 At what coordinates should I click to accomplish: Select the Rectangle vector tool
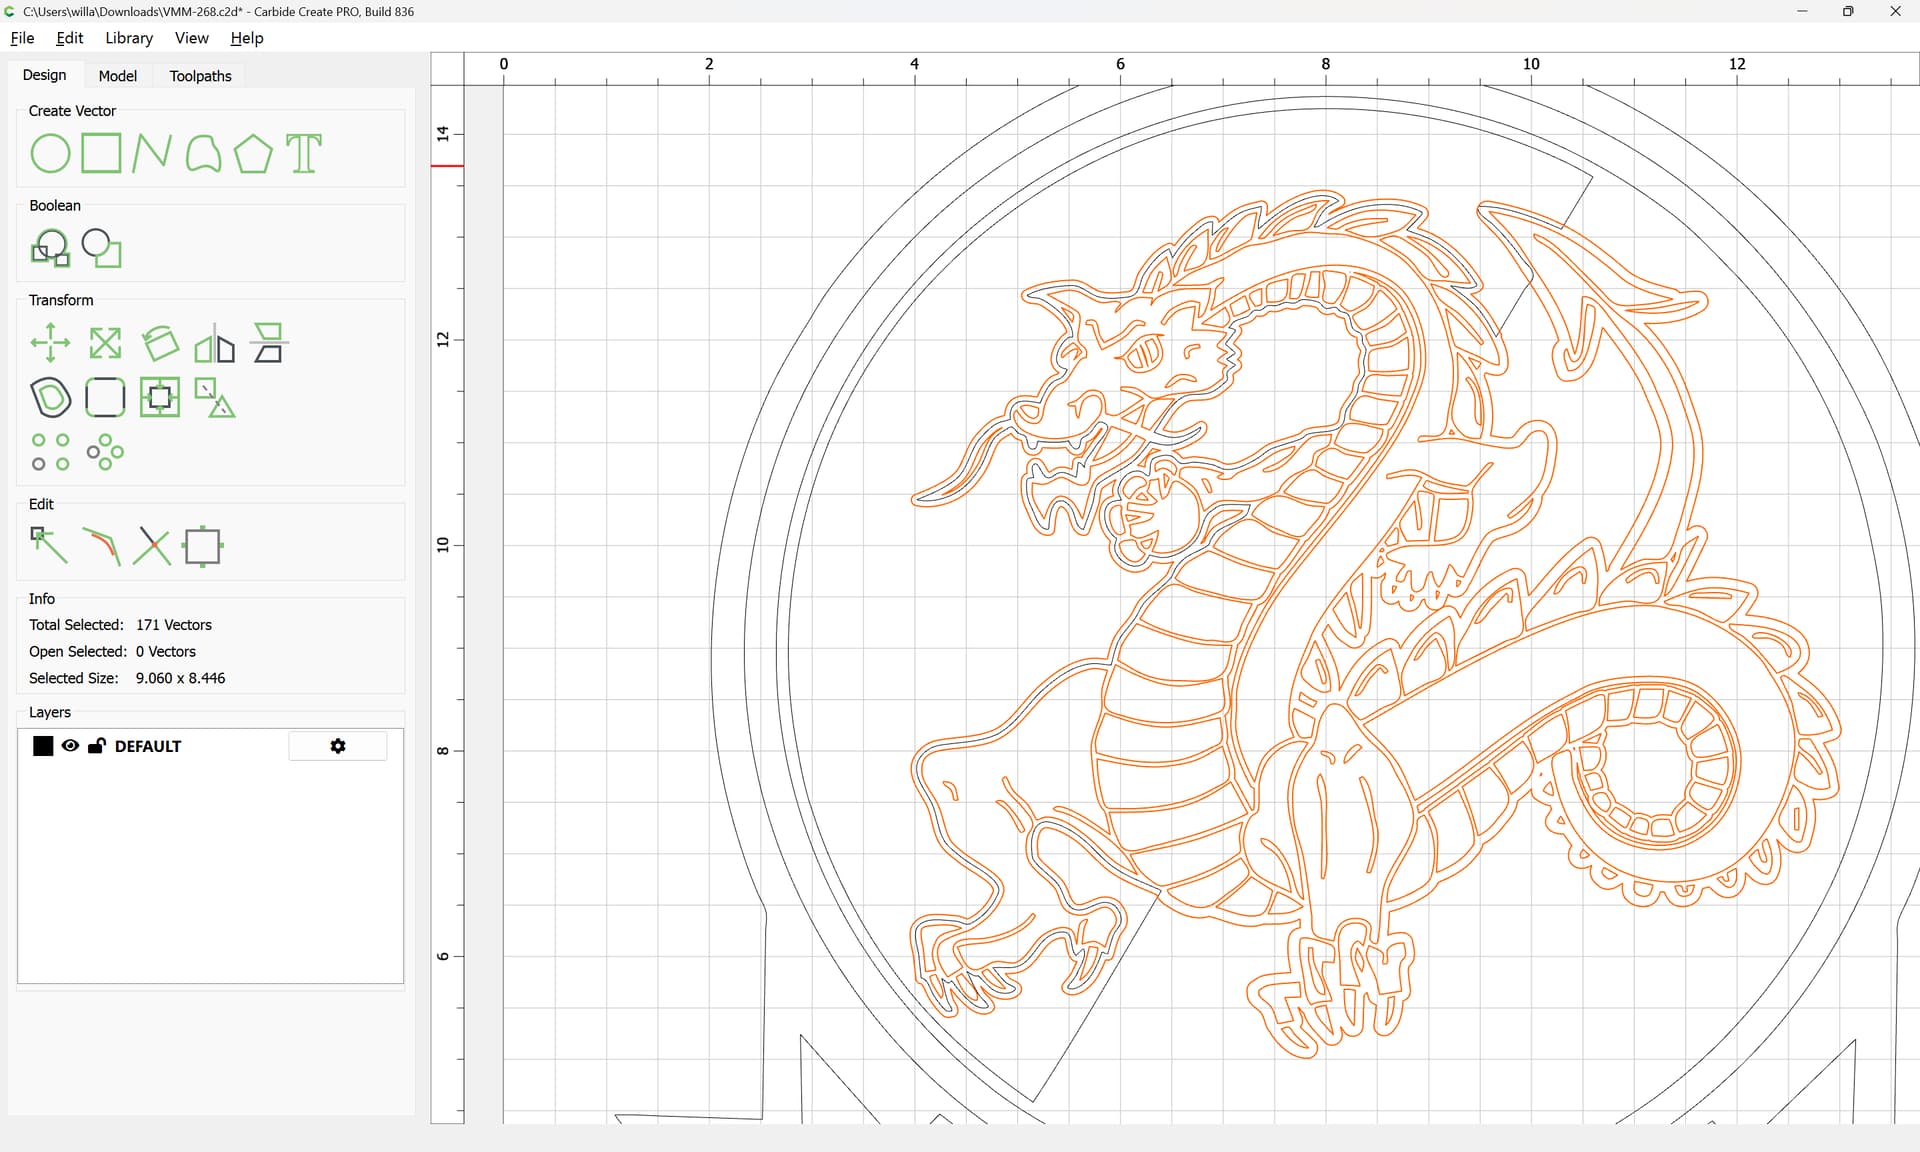[x=101, y=154]
